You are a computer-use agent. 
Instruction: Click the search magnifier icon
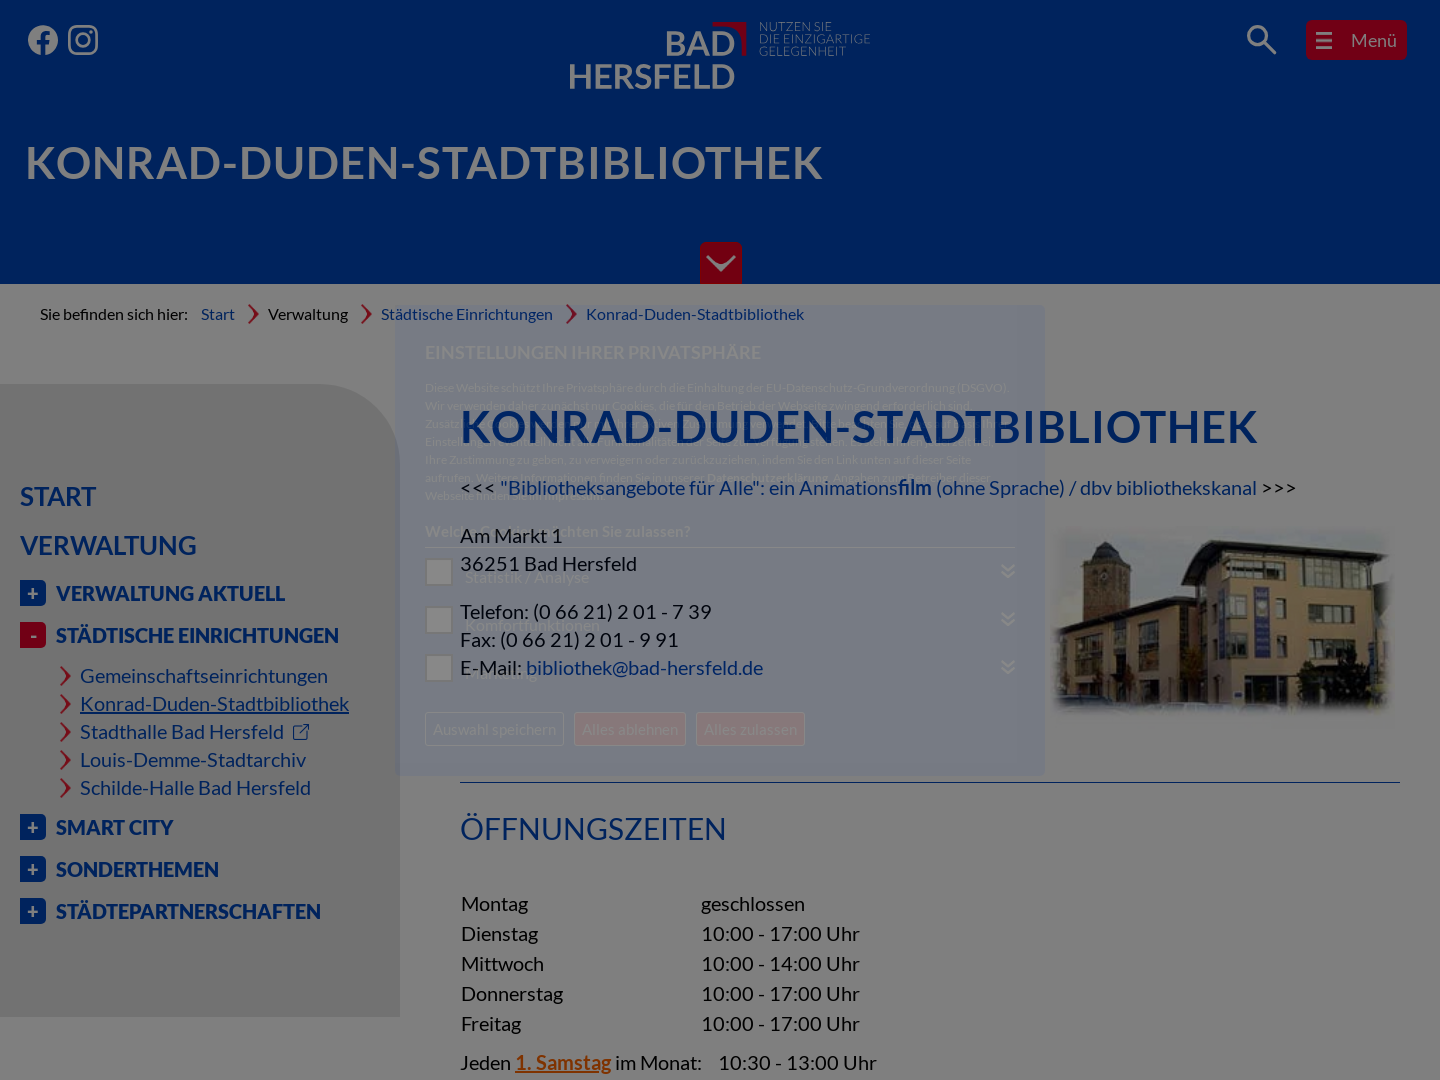coord(1261,40)
